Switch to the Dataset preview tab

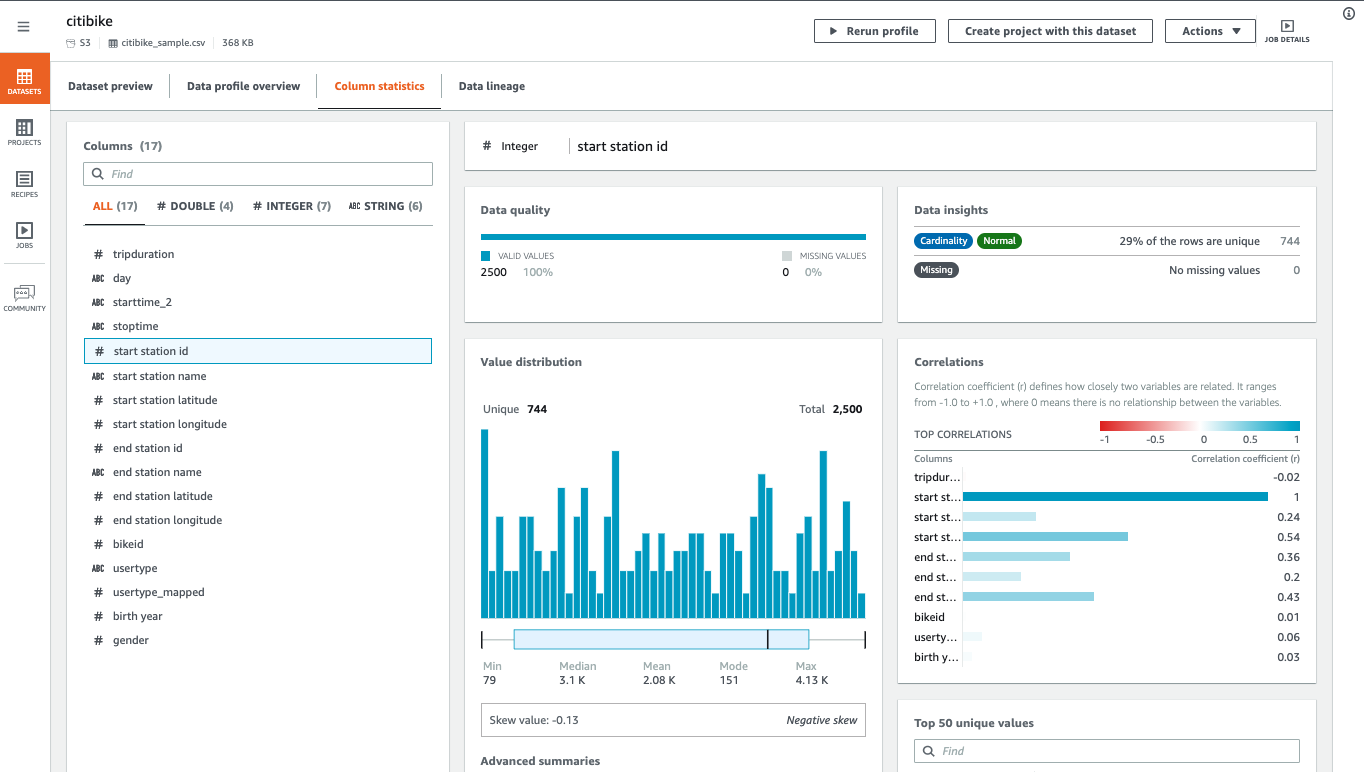pos(110,86)
